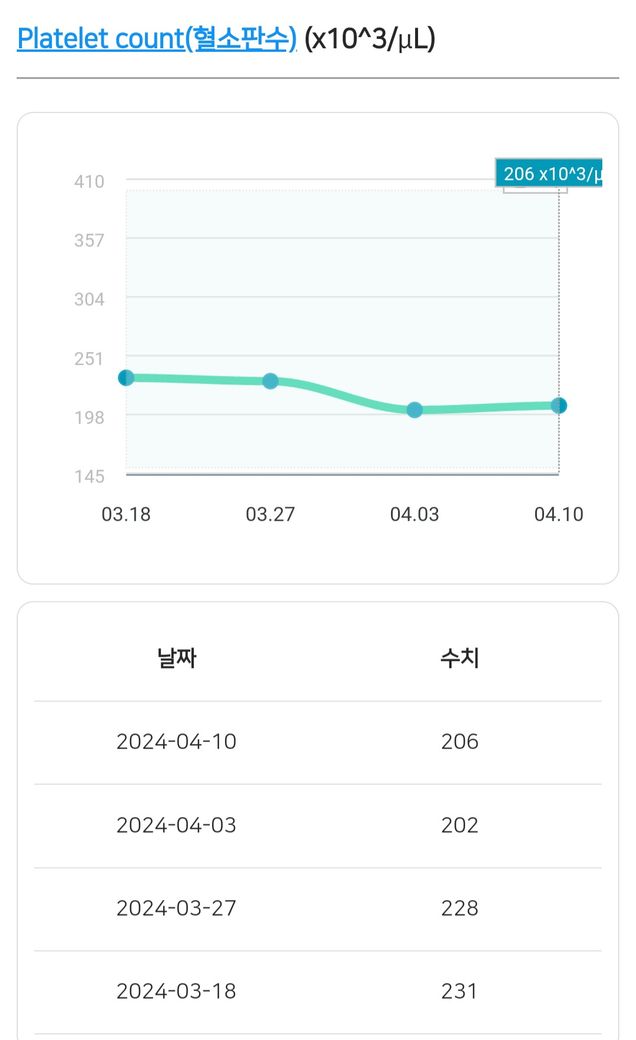Select the 04.03 data point on chart
This screenshot has width=636, height=1040.
click(x=414, y=409)
